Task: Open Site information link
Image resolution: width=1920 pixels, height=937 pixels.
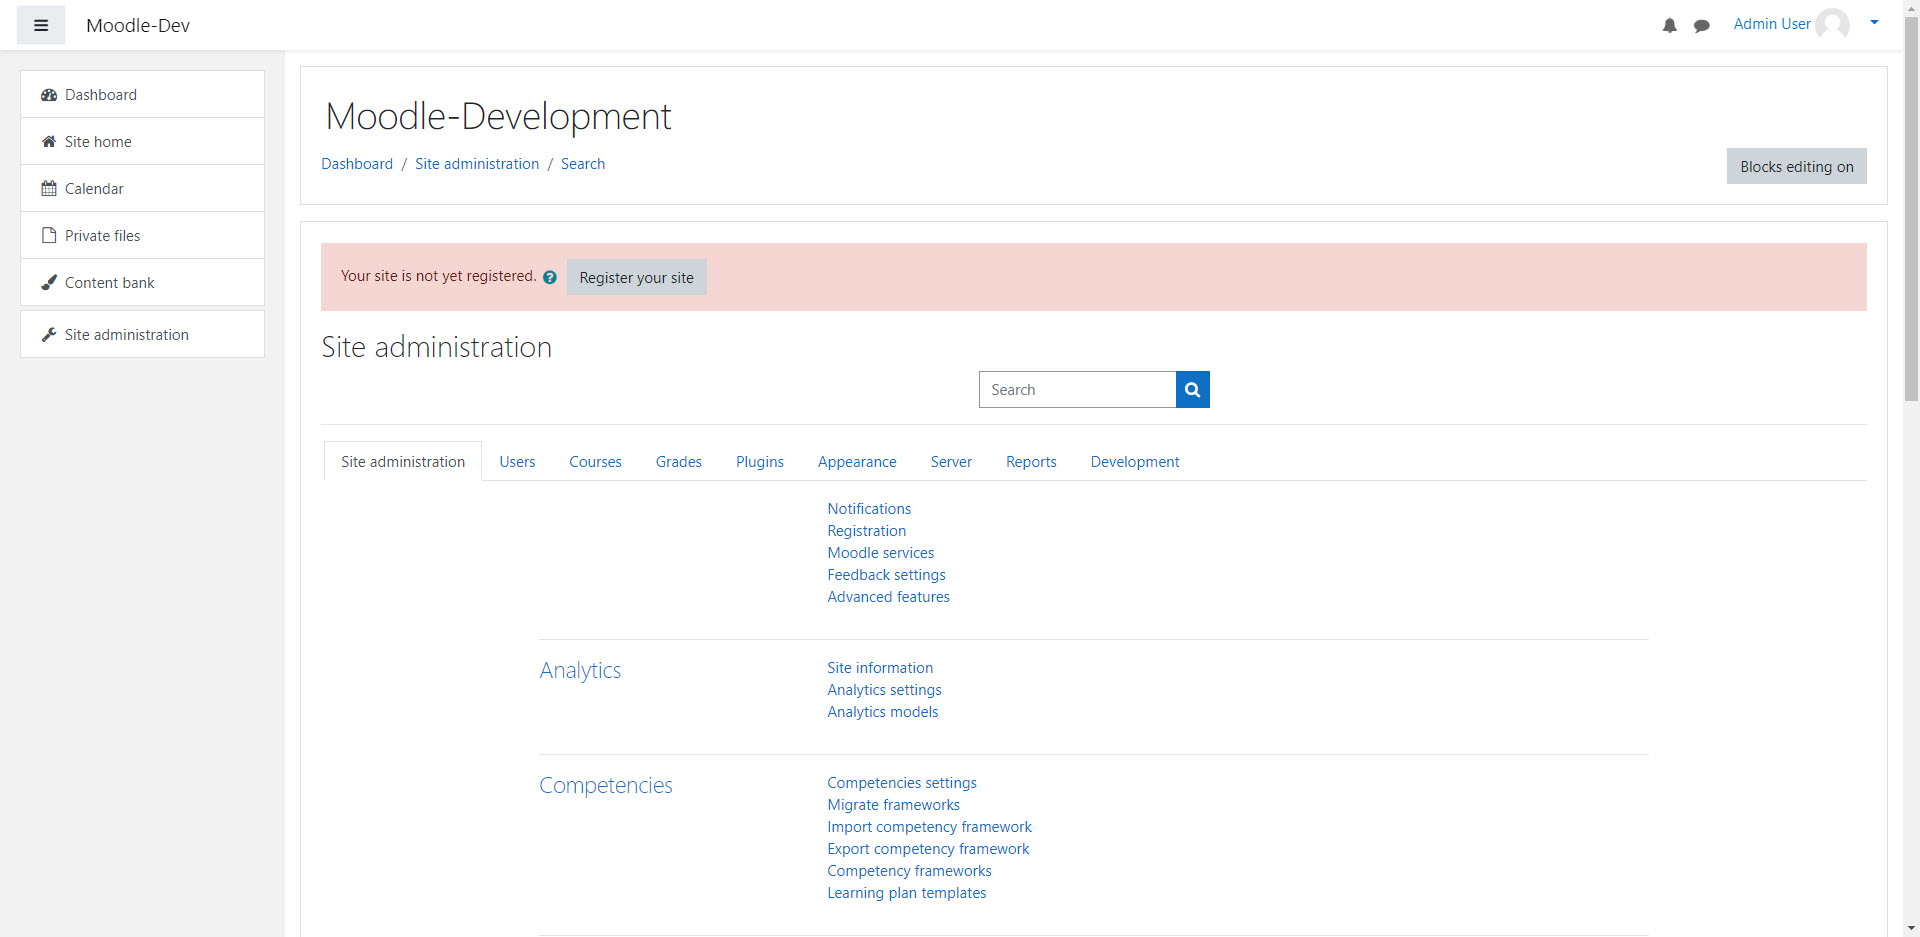Action: 880,668
